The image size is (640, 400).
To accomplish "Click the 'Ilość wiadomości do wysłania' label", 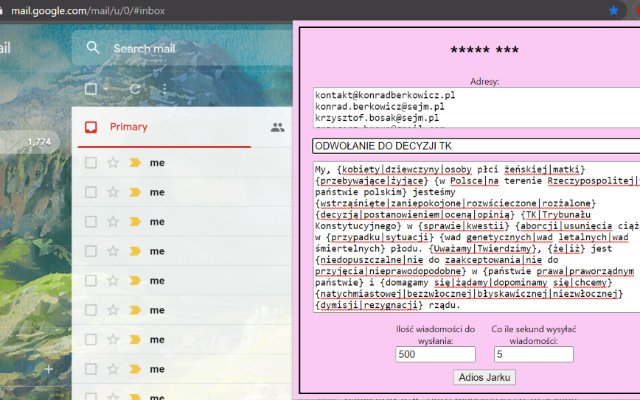I will pyautogui.click(x=435, y=335).
